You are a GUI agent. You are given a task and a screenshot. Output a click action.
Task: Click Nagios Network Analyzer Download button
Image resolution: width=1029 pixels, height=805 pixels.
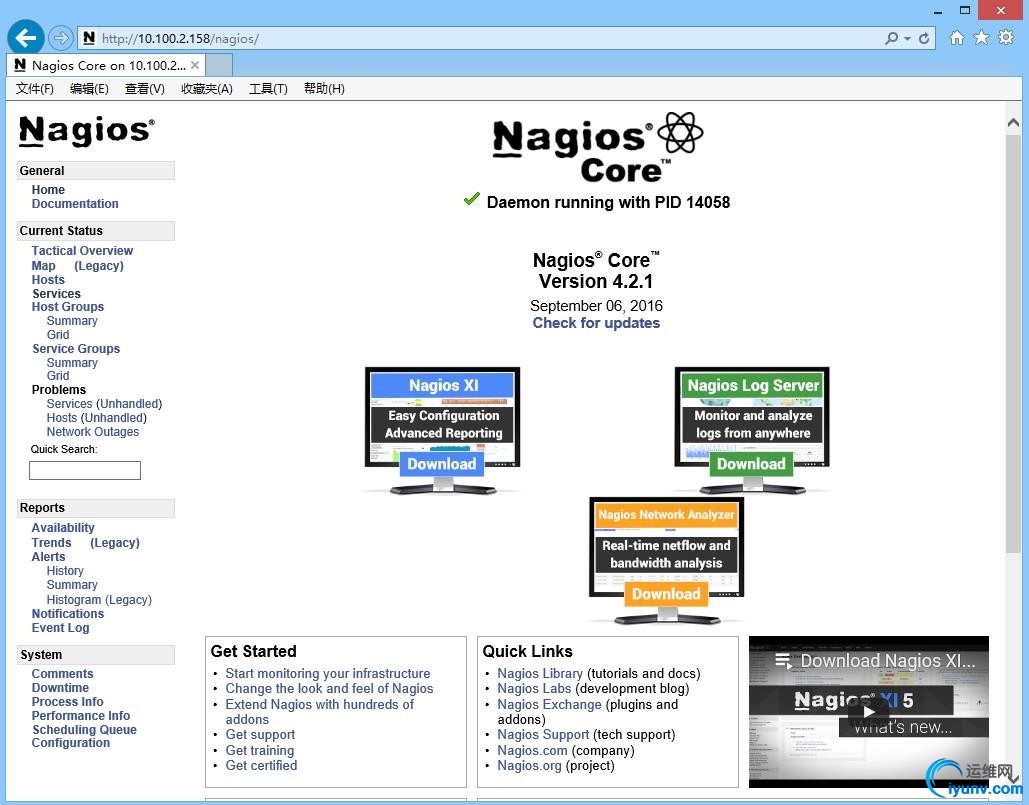666,594
